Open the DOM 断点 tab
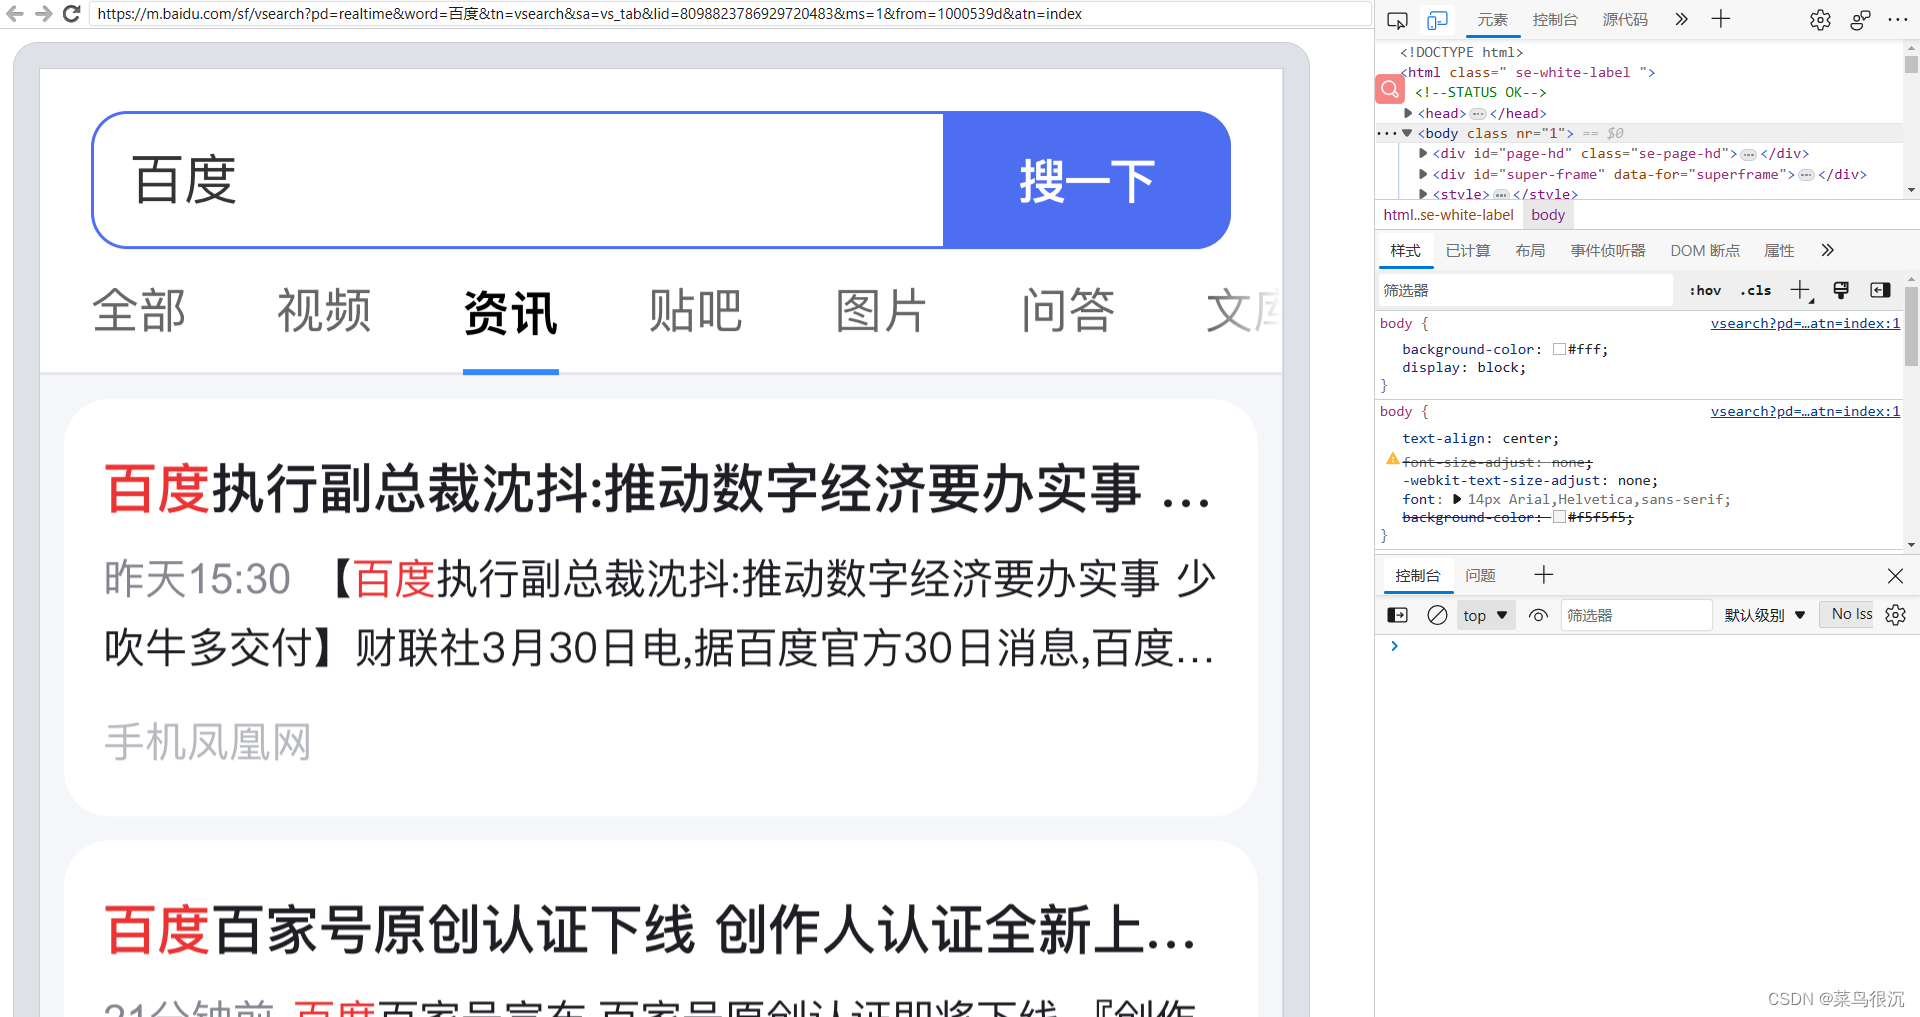Image resolution: width=1920 pixels, height=1017 pixels. (1705, 250)
